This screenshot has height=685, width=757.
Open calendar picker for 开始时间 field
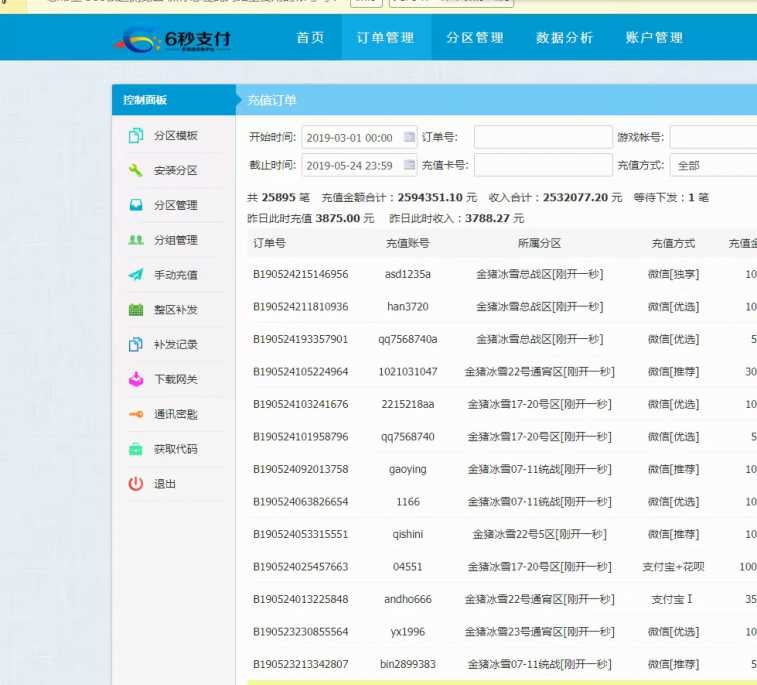pos(409,138)
